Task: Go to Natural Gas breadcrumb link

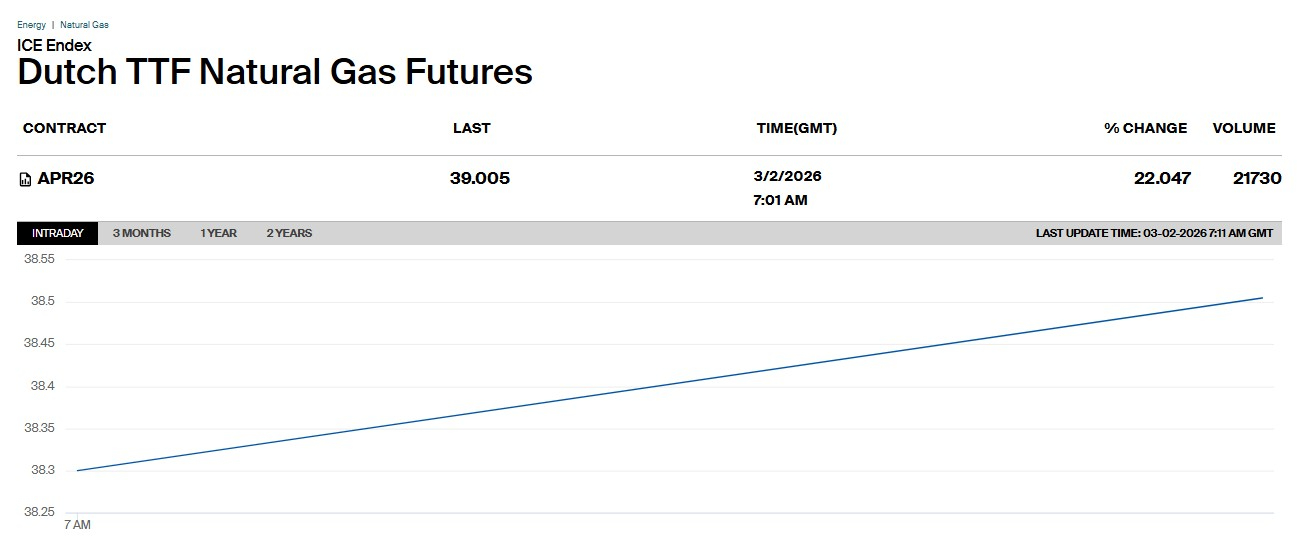Action: pos(84,24)
